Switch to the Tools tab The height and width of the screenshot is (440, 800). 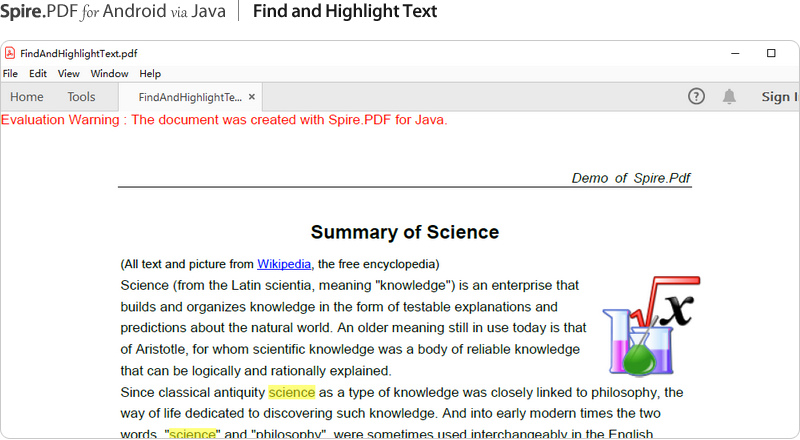click(81, 97)
